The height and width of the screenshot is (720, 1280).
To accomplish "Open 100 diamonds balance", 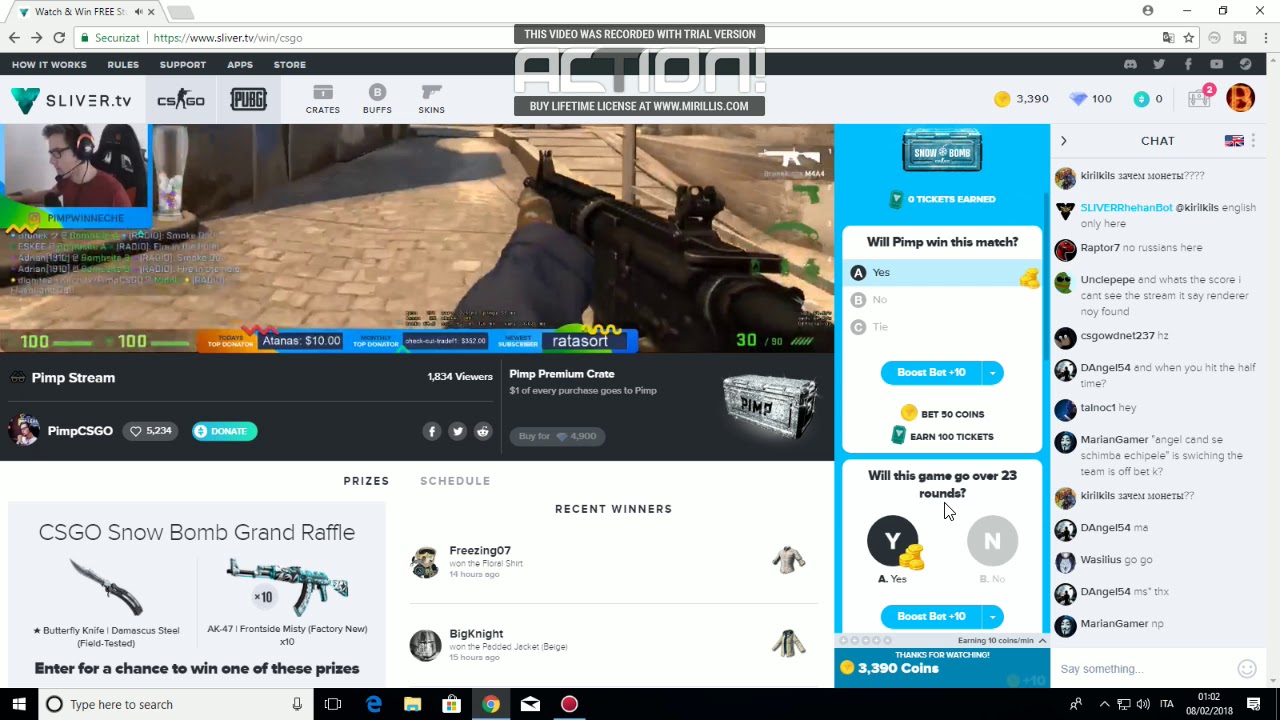I will coord(1090,98).
